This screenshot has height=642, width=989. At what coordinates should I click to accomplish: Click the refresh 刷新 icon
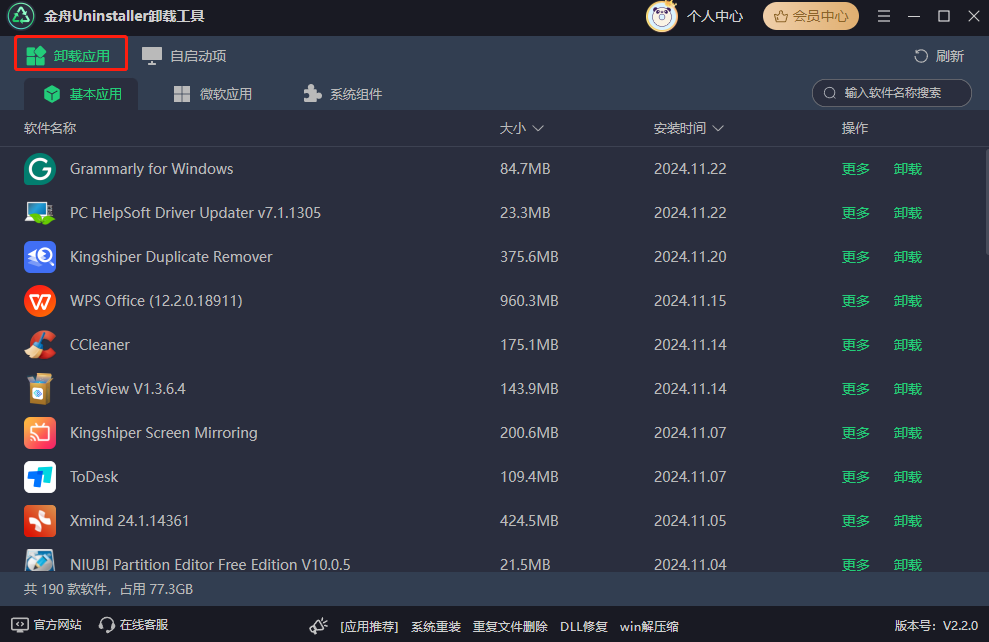(921, 56)
